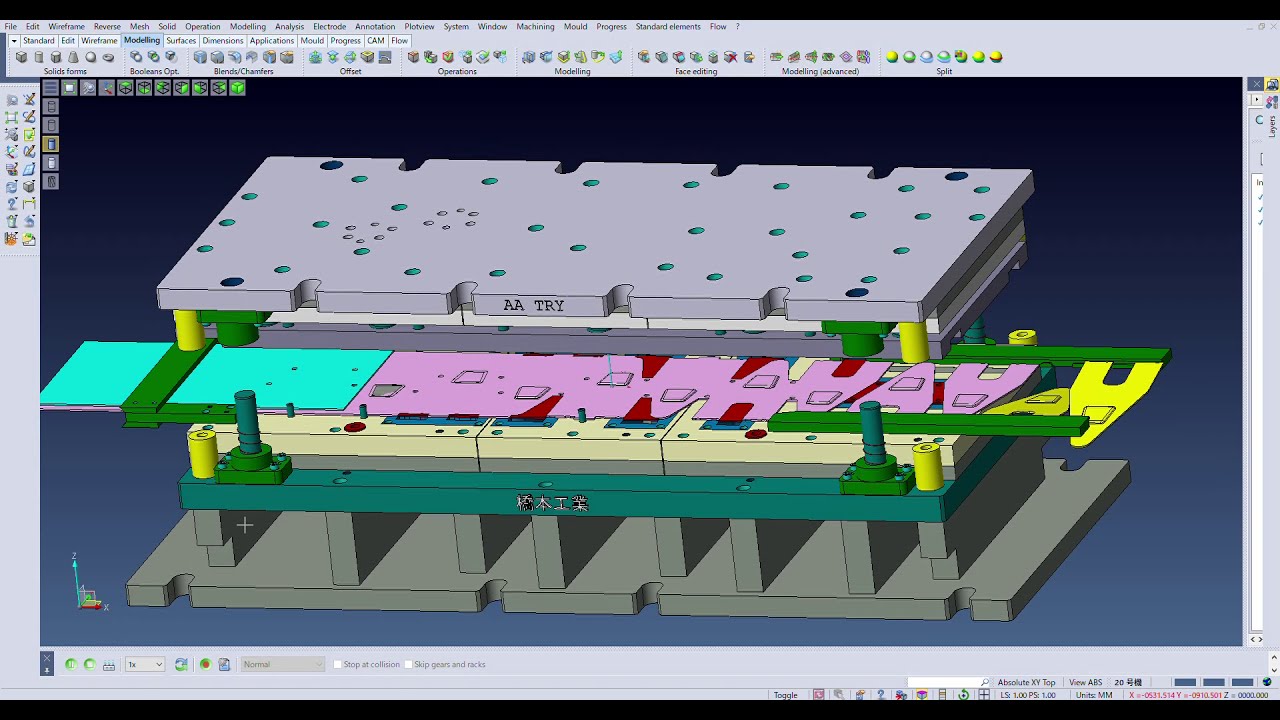
Task: Click the first Booleans Opt. icon
Action: click(x=136, y=57)
